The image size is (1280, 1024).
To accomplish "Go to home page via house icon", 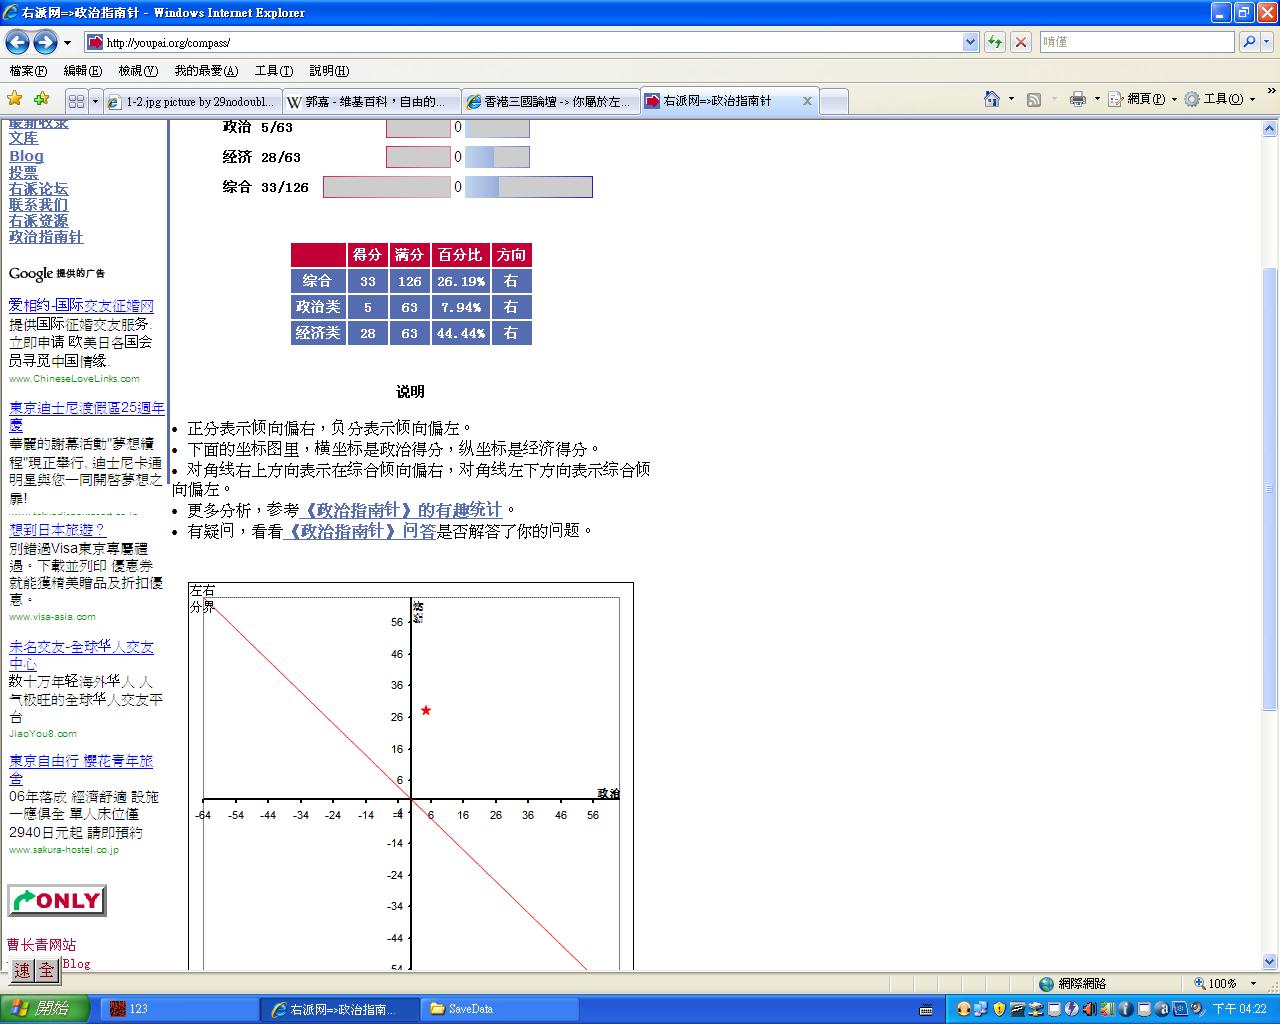I will 992,99.
